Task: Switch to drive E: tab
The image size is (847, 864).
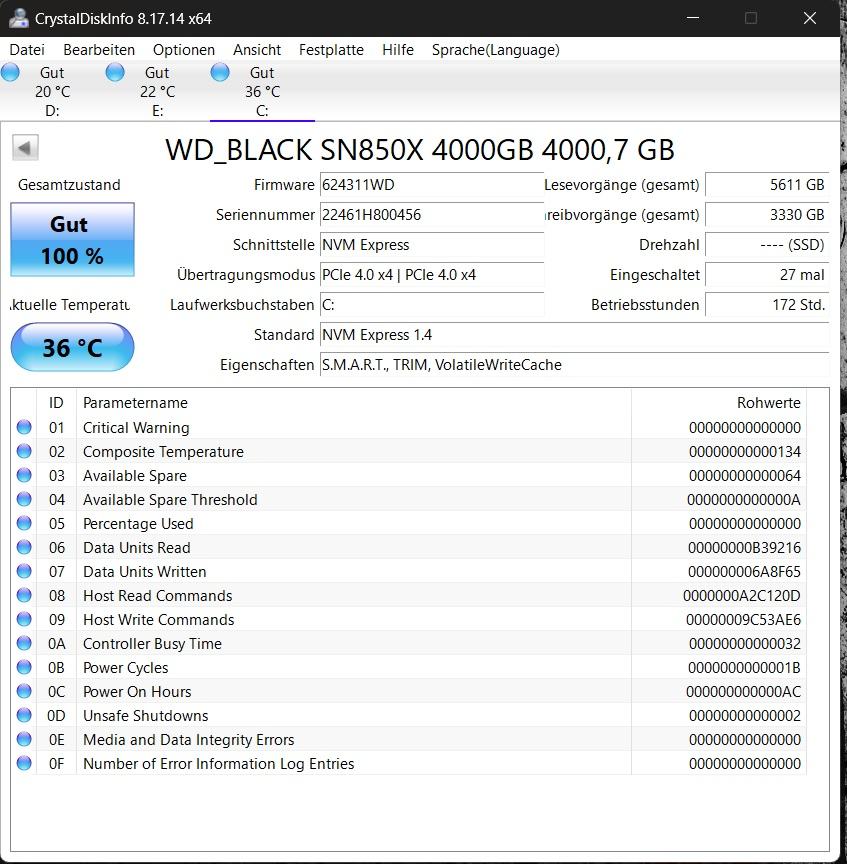Action: point(158,91)
